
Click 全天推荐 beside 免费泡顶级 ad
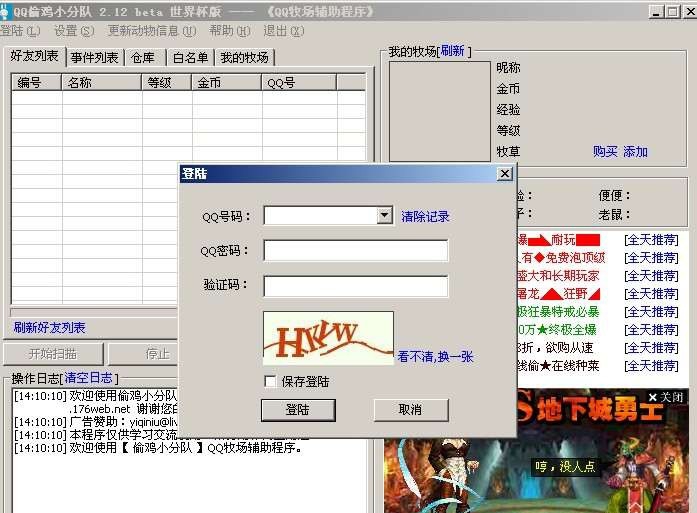click(x=651, y=258)
